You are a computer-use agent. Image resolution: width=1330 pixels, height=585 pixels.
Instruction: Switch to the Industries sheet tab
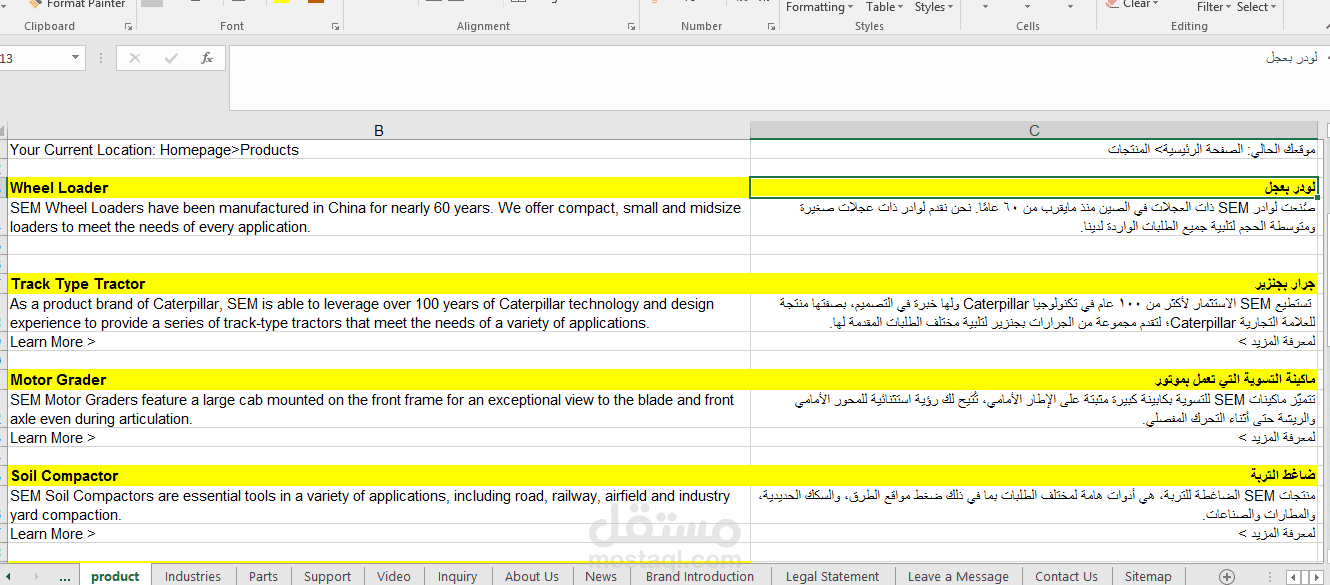[x=193, y=576]
